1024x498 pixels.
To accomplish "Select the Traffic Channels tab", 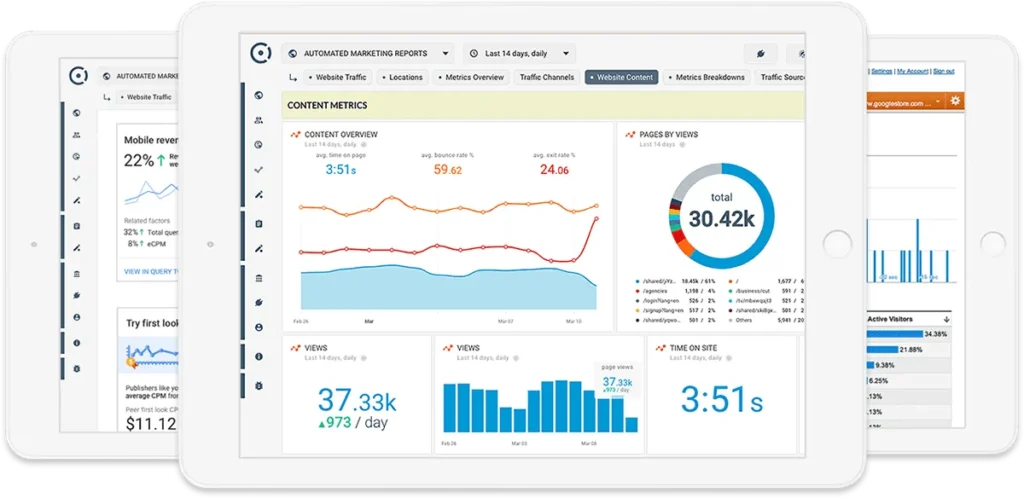I will pos(546,77).
